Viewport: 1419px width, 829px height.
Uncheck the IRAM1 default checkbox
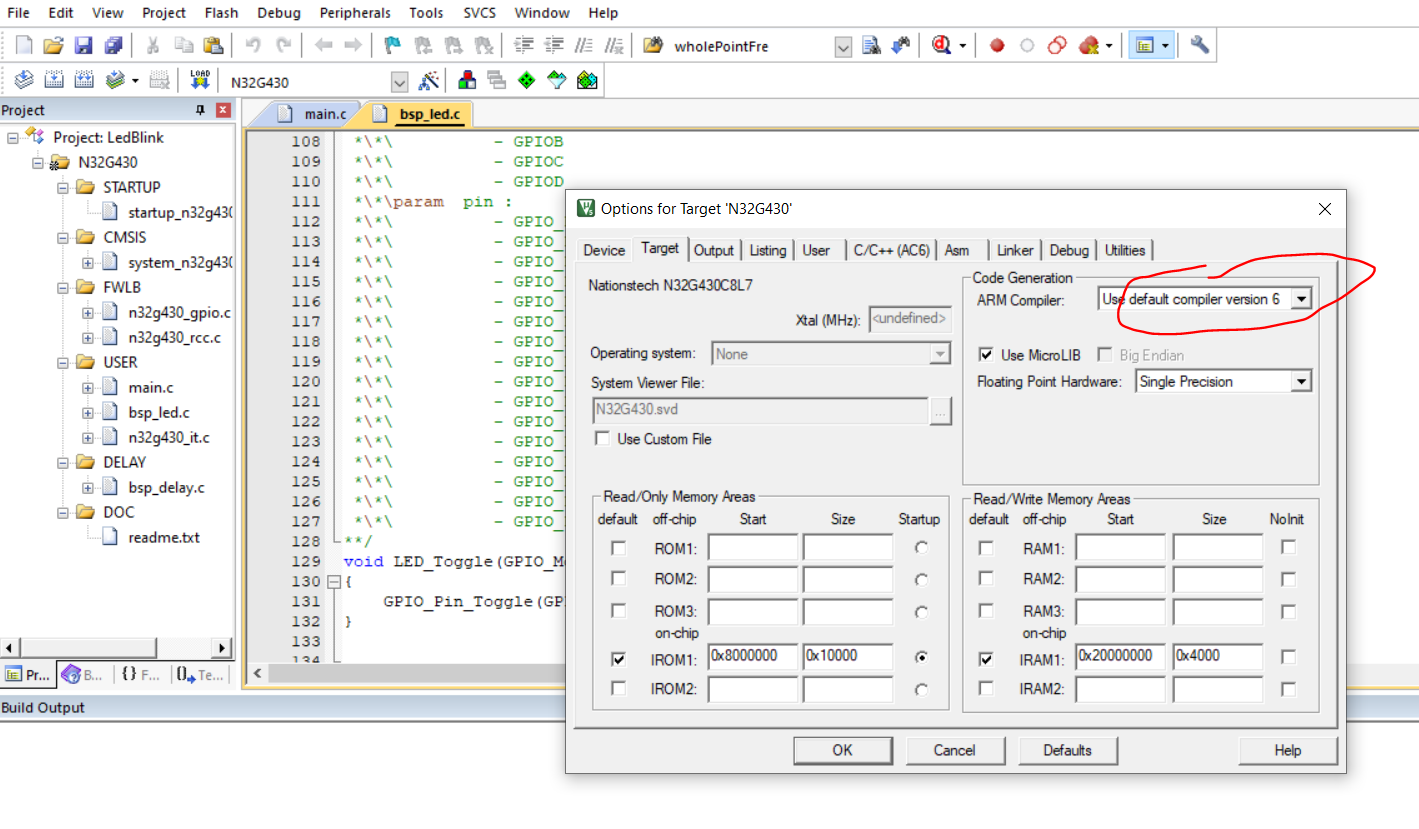point(987,658)
